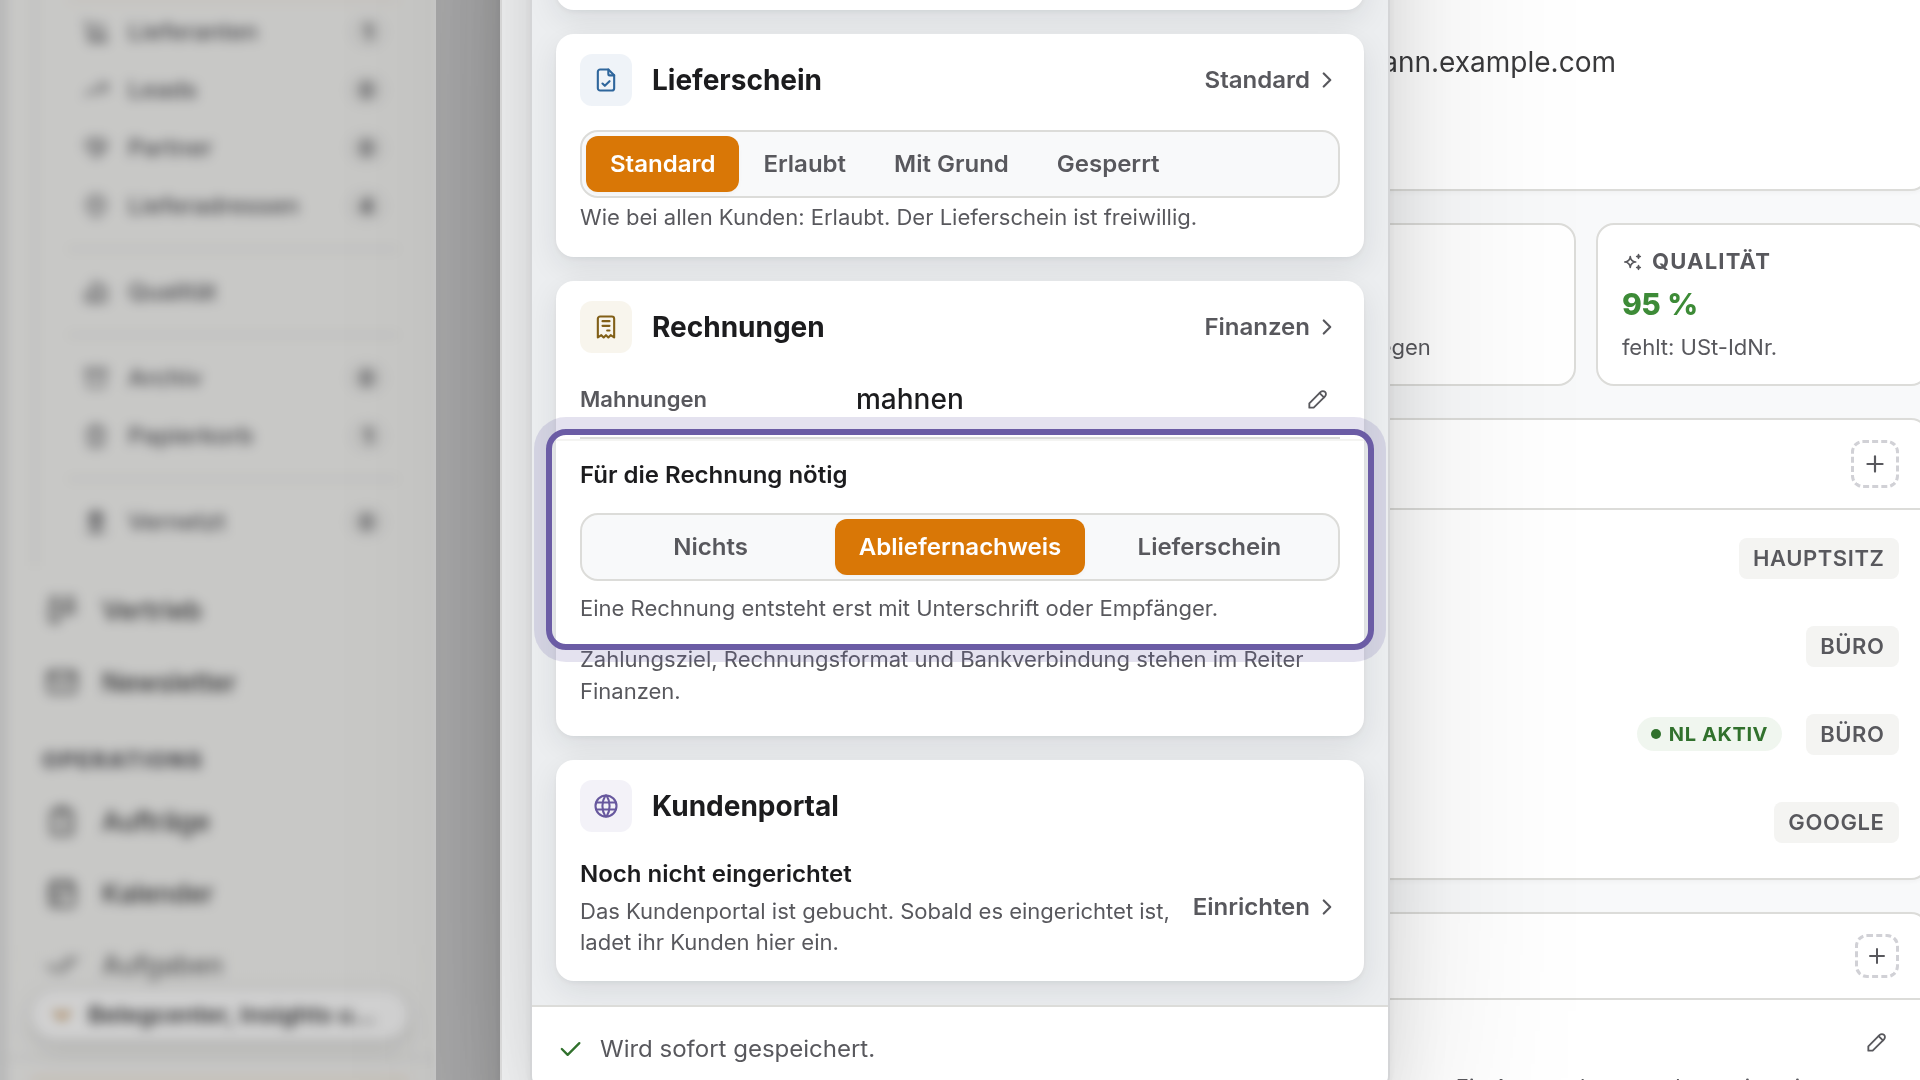Choose Lieferschein for invoice requirement
1920x1080 pixels.
coord(1209,547)
